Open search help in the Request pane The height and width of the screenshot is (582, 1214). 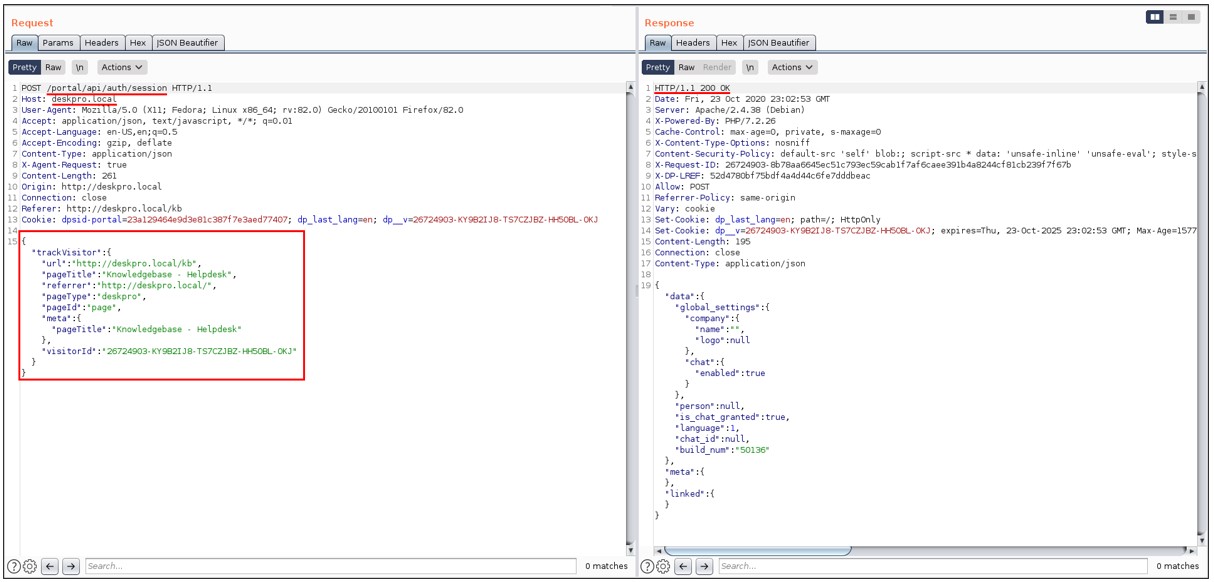click(14, 566)
